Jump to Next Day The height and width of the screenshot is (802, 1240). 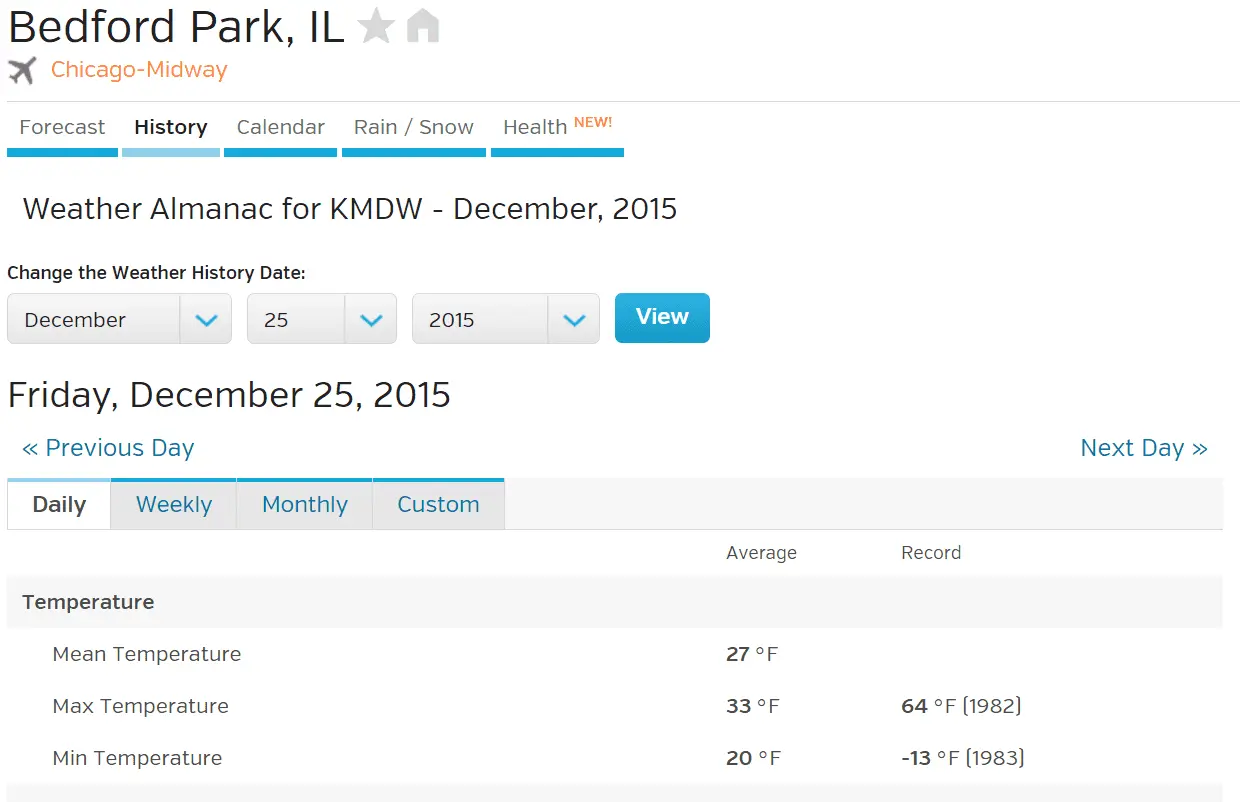pyautogui.click(x=1143, y=448)
